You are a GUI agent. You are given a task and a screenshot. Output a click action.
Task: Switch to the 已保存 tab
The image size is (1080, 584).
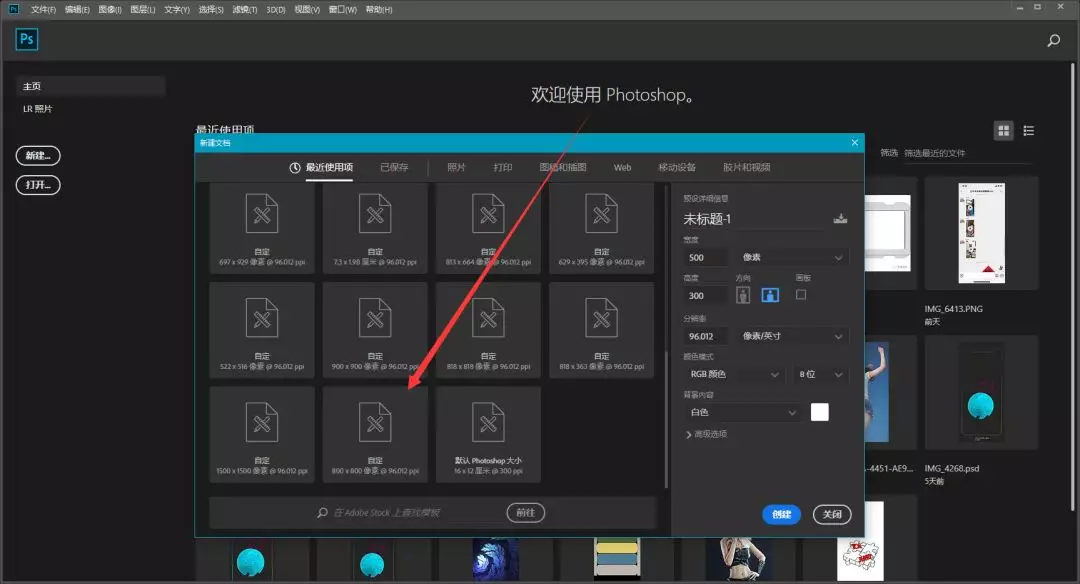coord(394,167)
